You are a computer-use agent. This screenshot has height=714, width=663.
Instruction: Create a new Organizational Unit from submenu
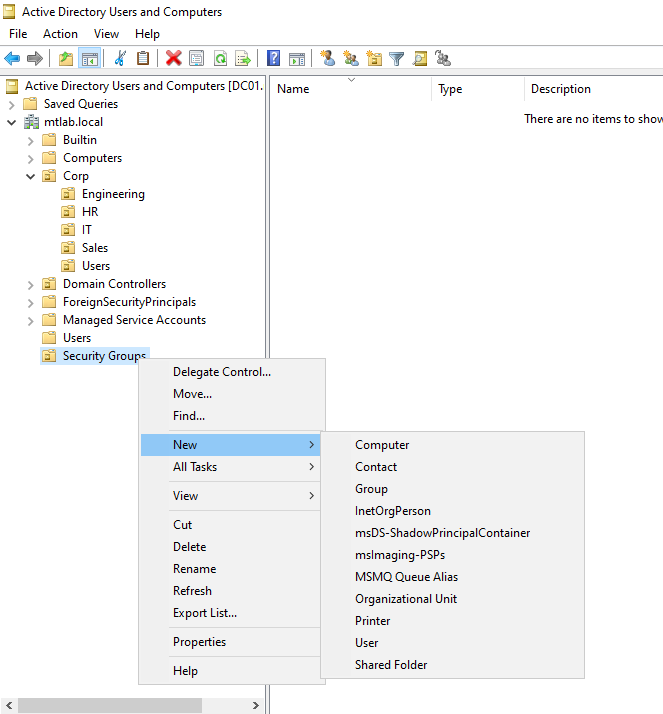(453, 599)
